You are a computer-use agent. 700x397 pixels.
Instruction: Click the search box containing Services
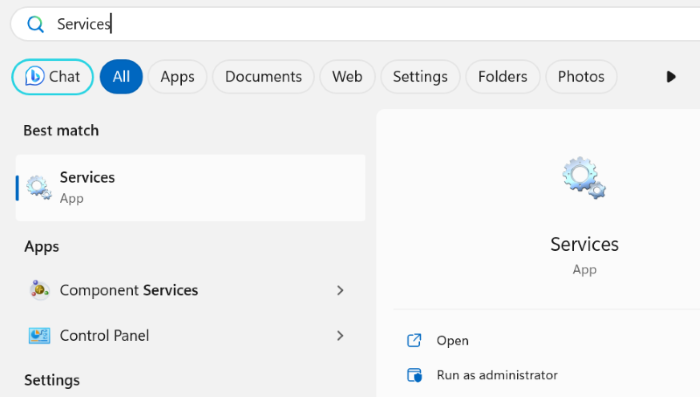click(355, 24)
